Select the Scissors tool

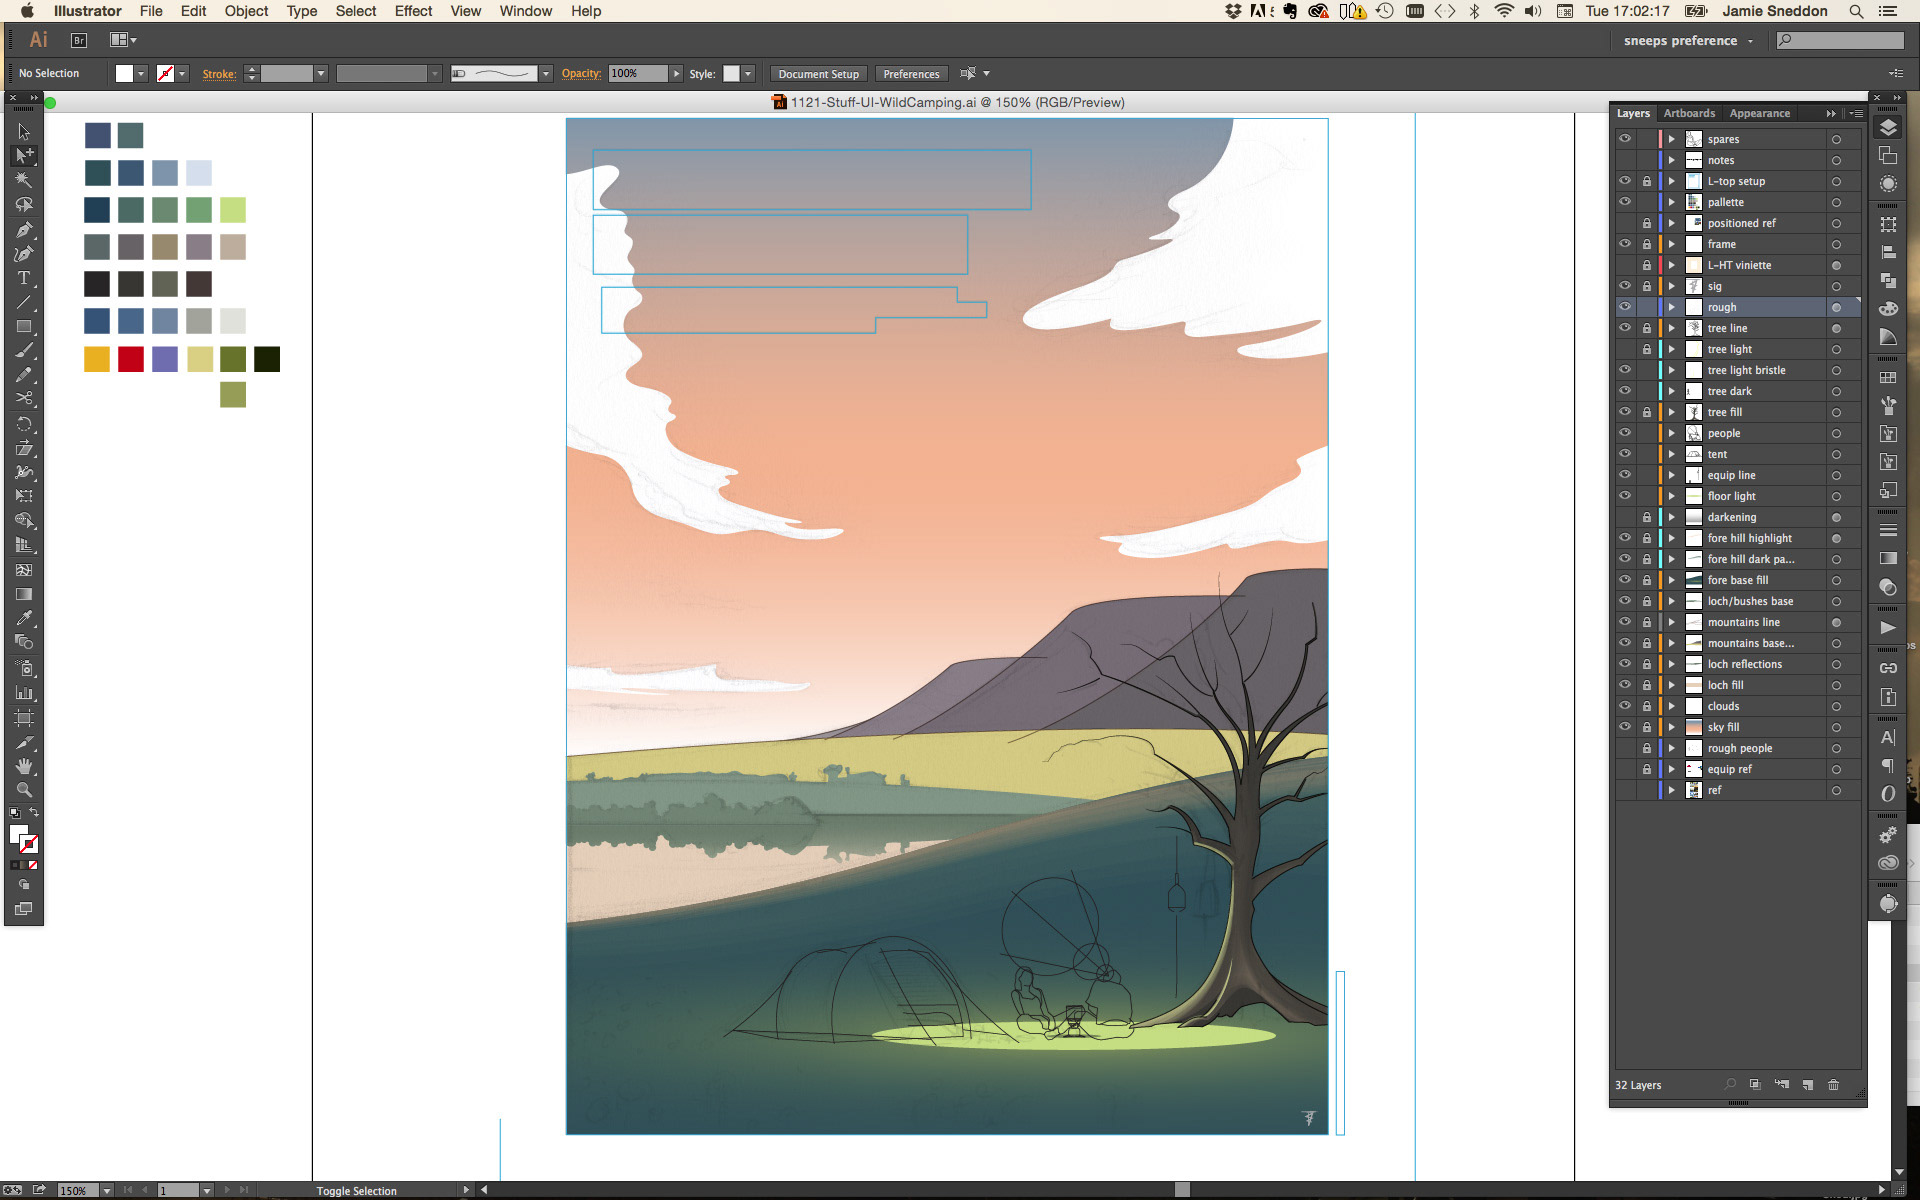[x=24, y=399]
